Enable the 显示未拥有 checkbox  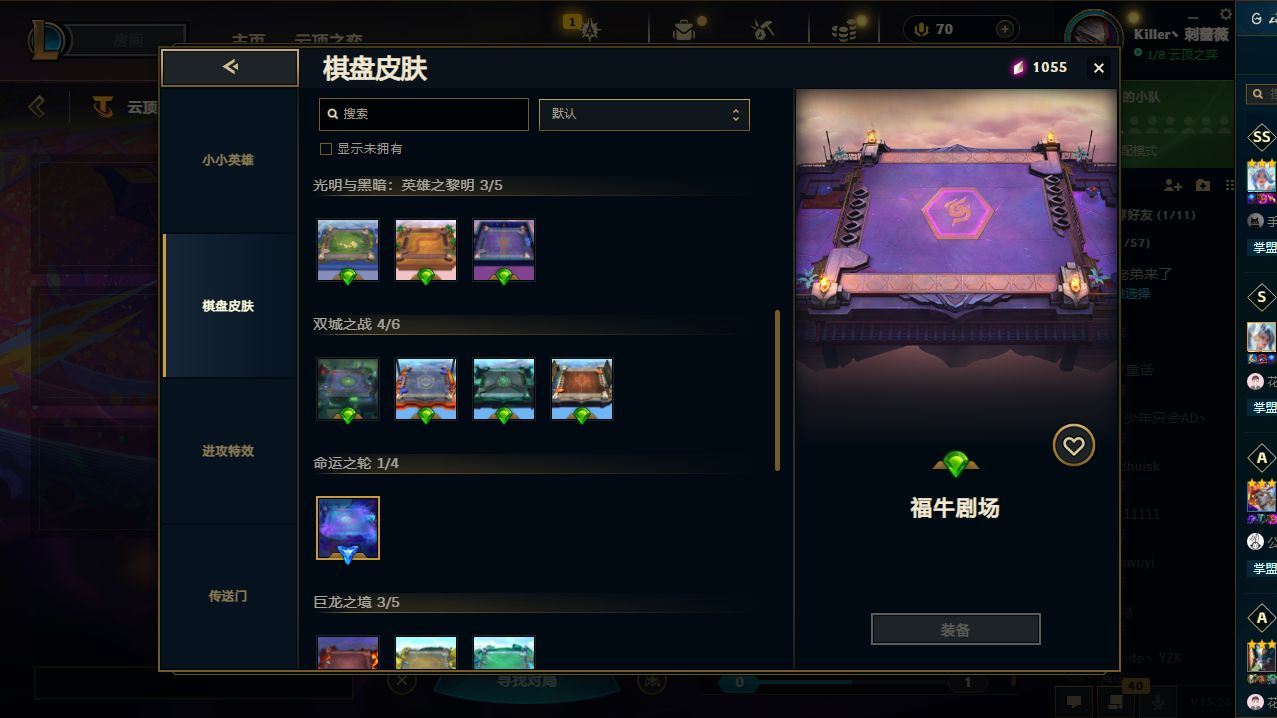click(325, 149)
